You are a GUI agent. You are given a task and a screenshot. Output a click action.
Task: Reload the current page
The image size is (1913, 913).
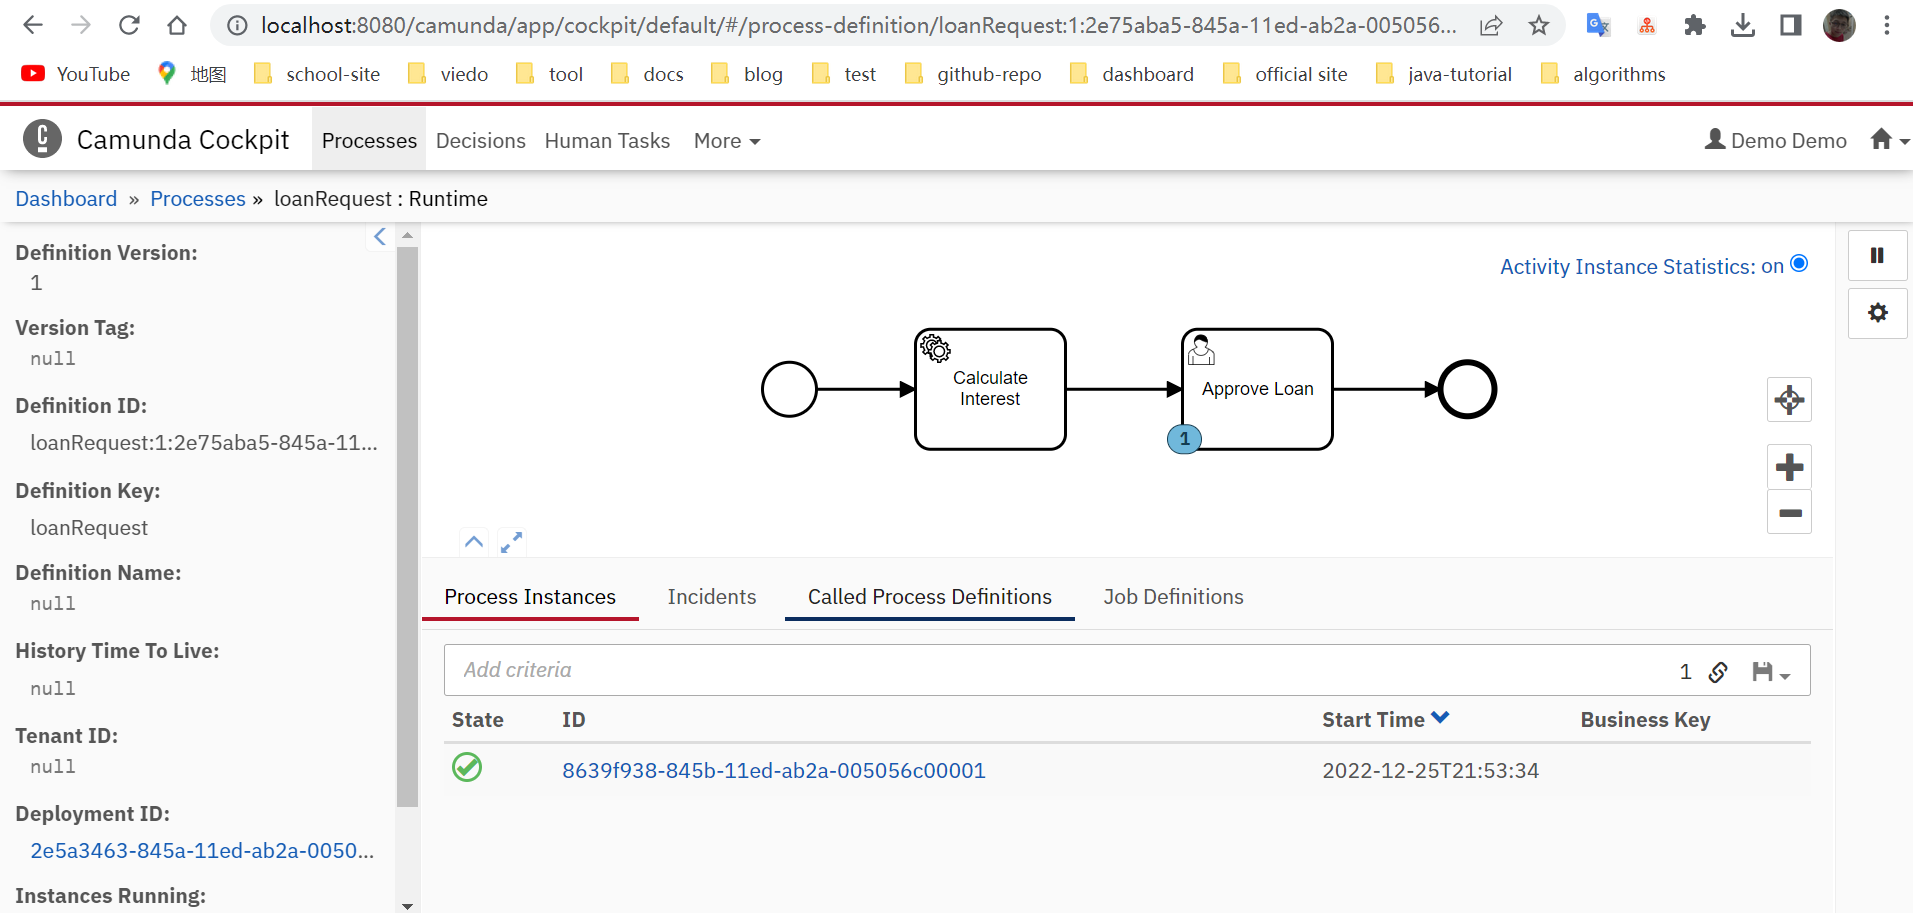pyautogui.click(x=129, y=25)
